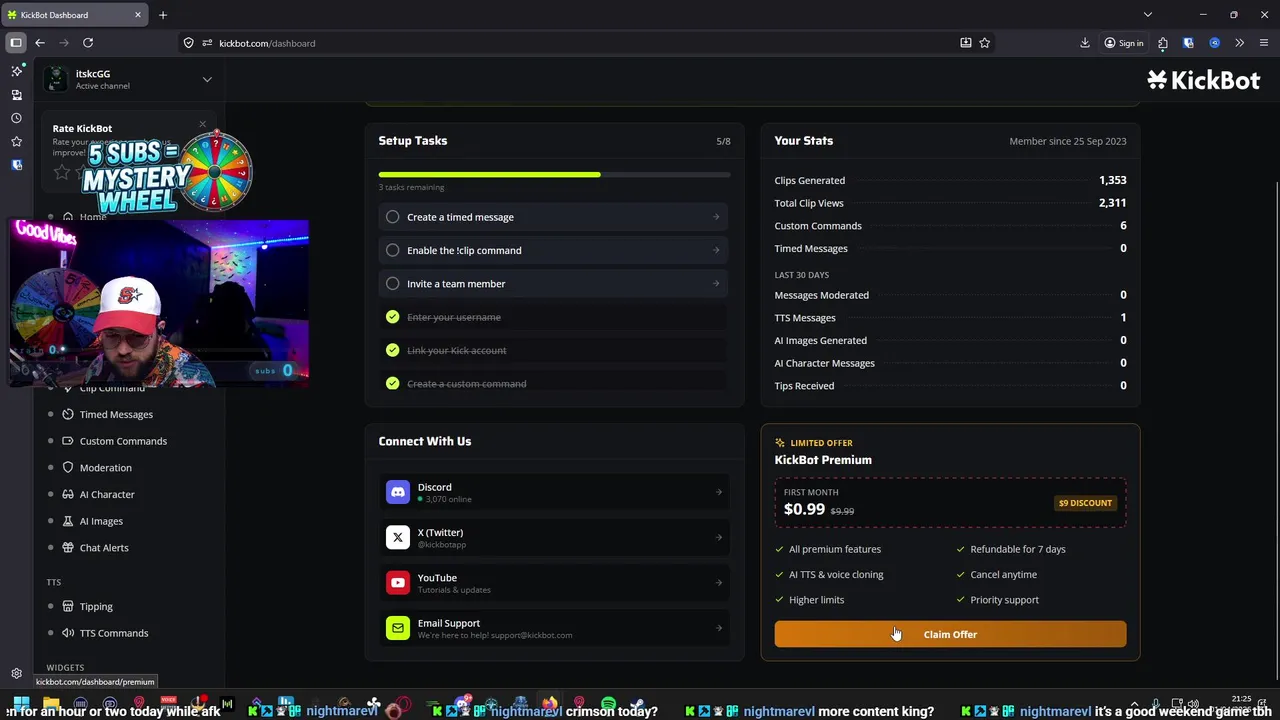The image size is (1280, 720).
Task: Click checkmark beside Link your Kick account
Action: (x=393, y=350)
